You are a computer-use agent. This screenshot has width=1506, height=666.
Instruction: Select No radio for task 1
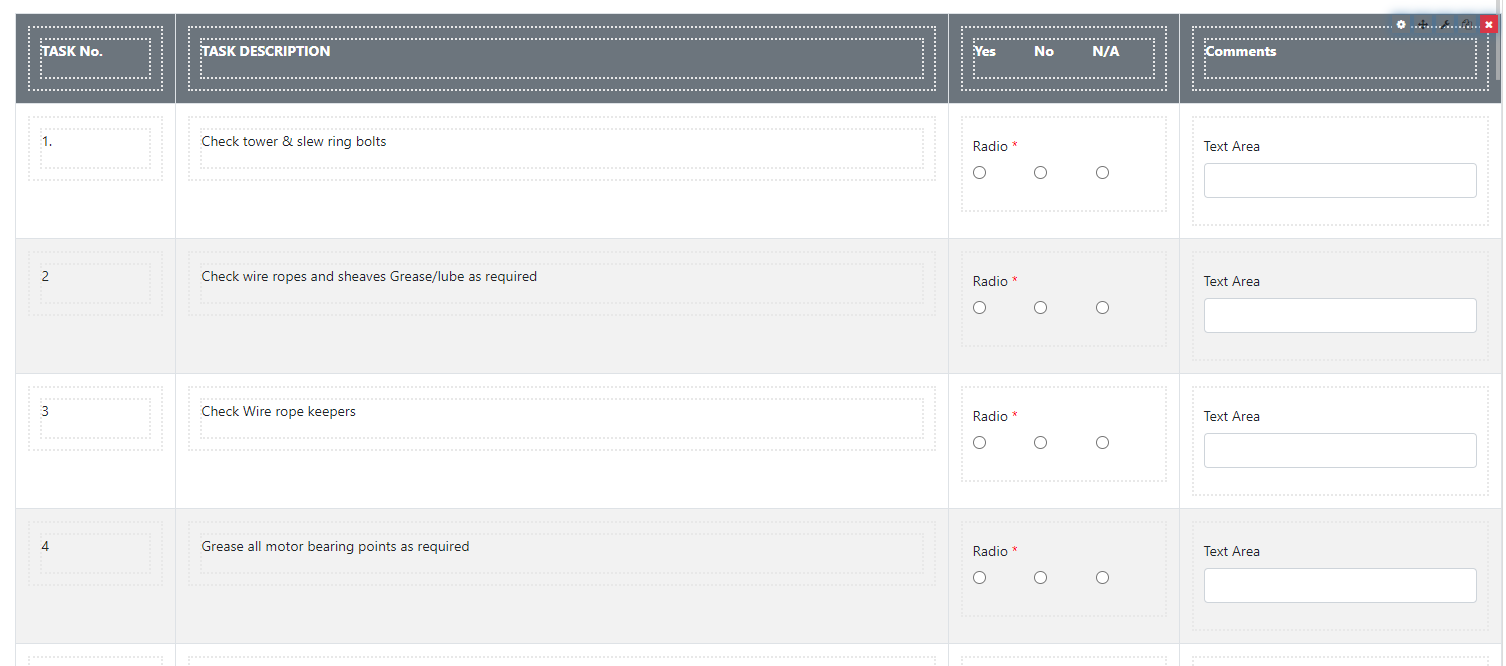(1041, 172)
